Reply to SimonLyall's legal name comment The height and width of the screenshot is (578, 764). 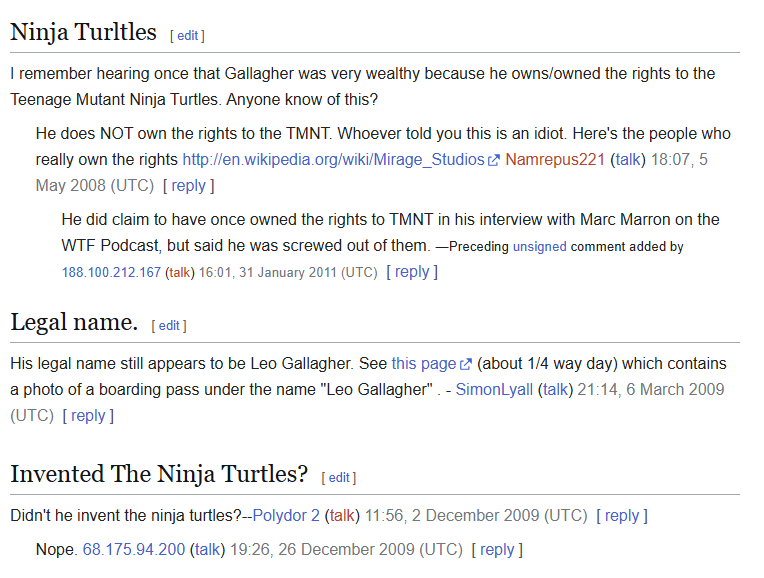tap(88, 415)
